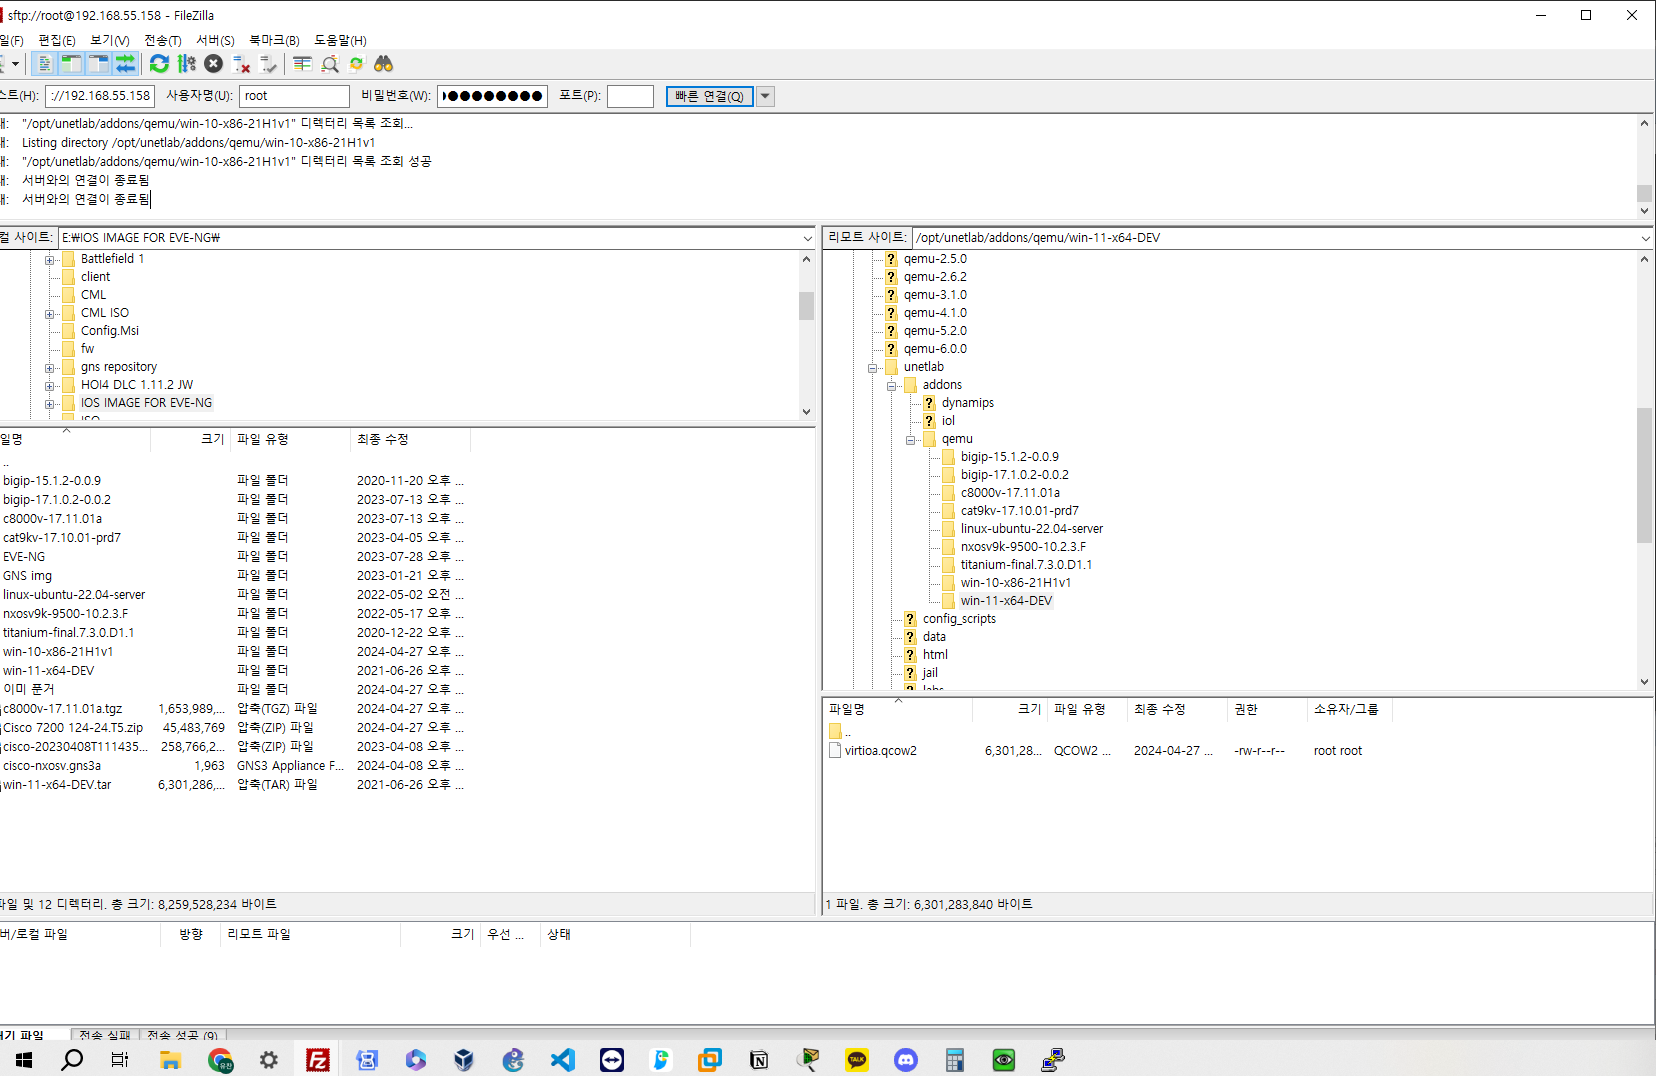This screenshot has width=1656, height=1076.
Task: Sort remote files by owner/group column
Action: coord(1350,709)
